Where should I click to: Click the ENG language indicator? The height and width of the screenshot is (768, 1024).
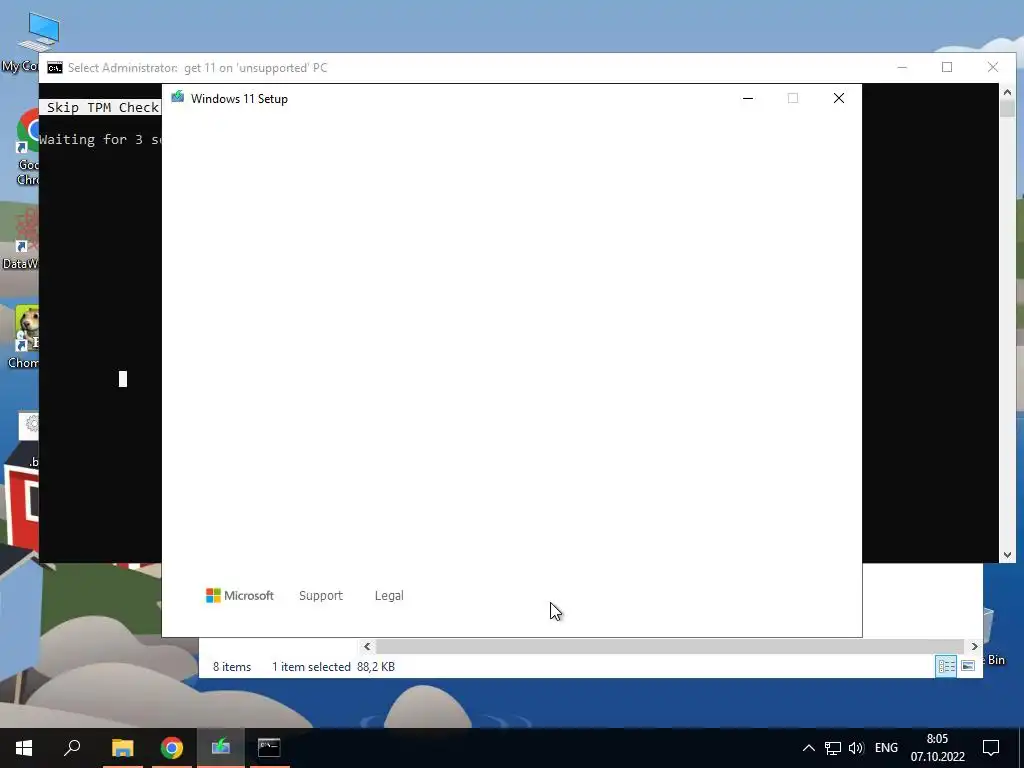click(886, 748)
